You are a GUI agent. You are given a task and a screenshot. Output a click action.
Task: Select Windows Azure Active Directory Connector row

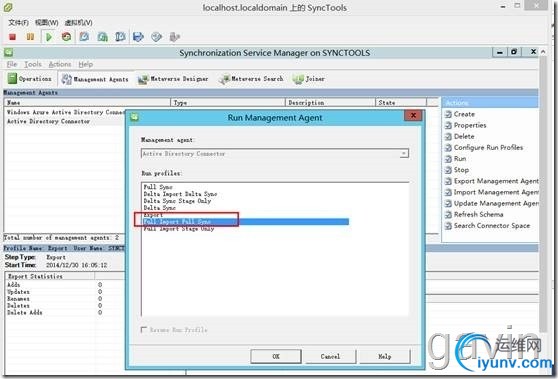(66, 112)
